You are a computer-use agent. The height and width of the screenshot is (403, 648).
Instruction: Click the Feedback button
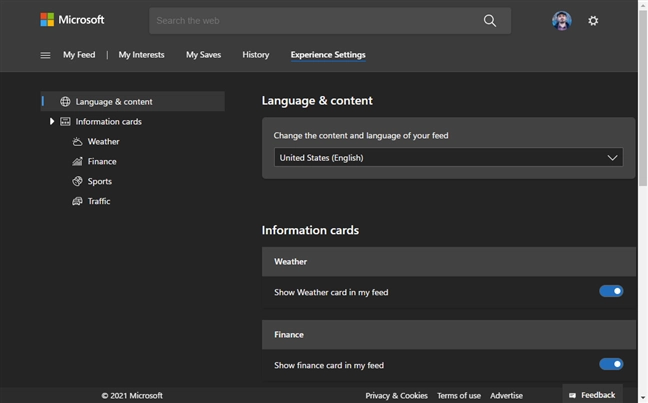pos(593,395)
